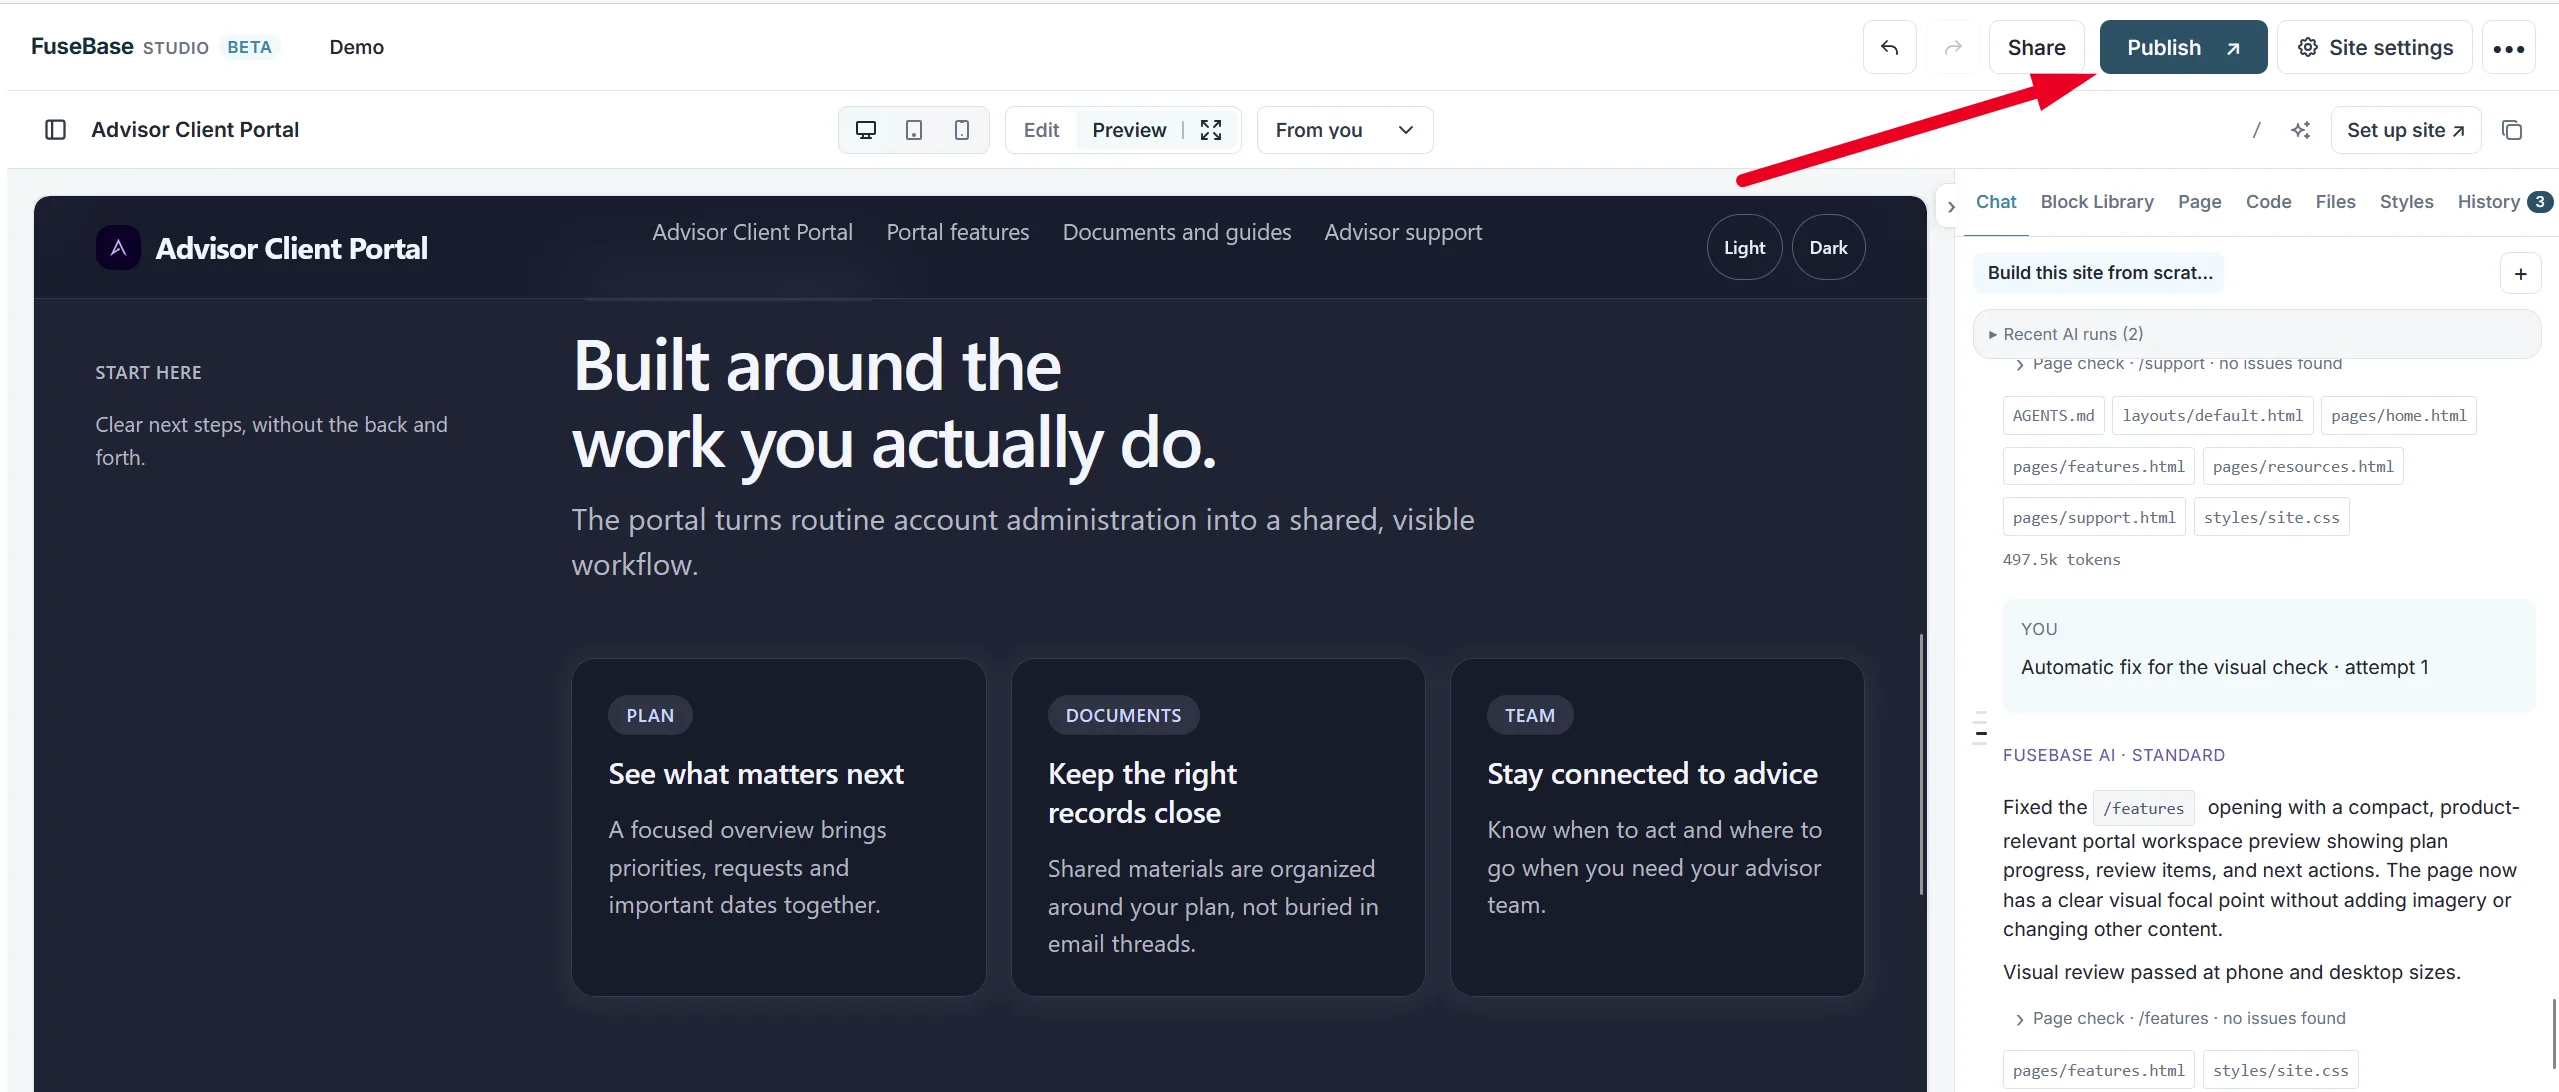The width and height of the screenshot is (2559, 1092).
Task: Open the Code tab
Action: point(2268,202)
